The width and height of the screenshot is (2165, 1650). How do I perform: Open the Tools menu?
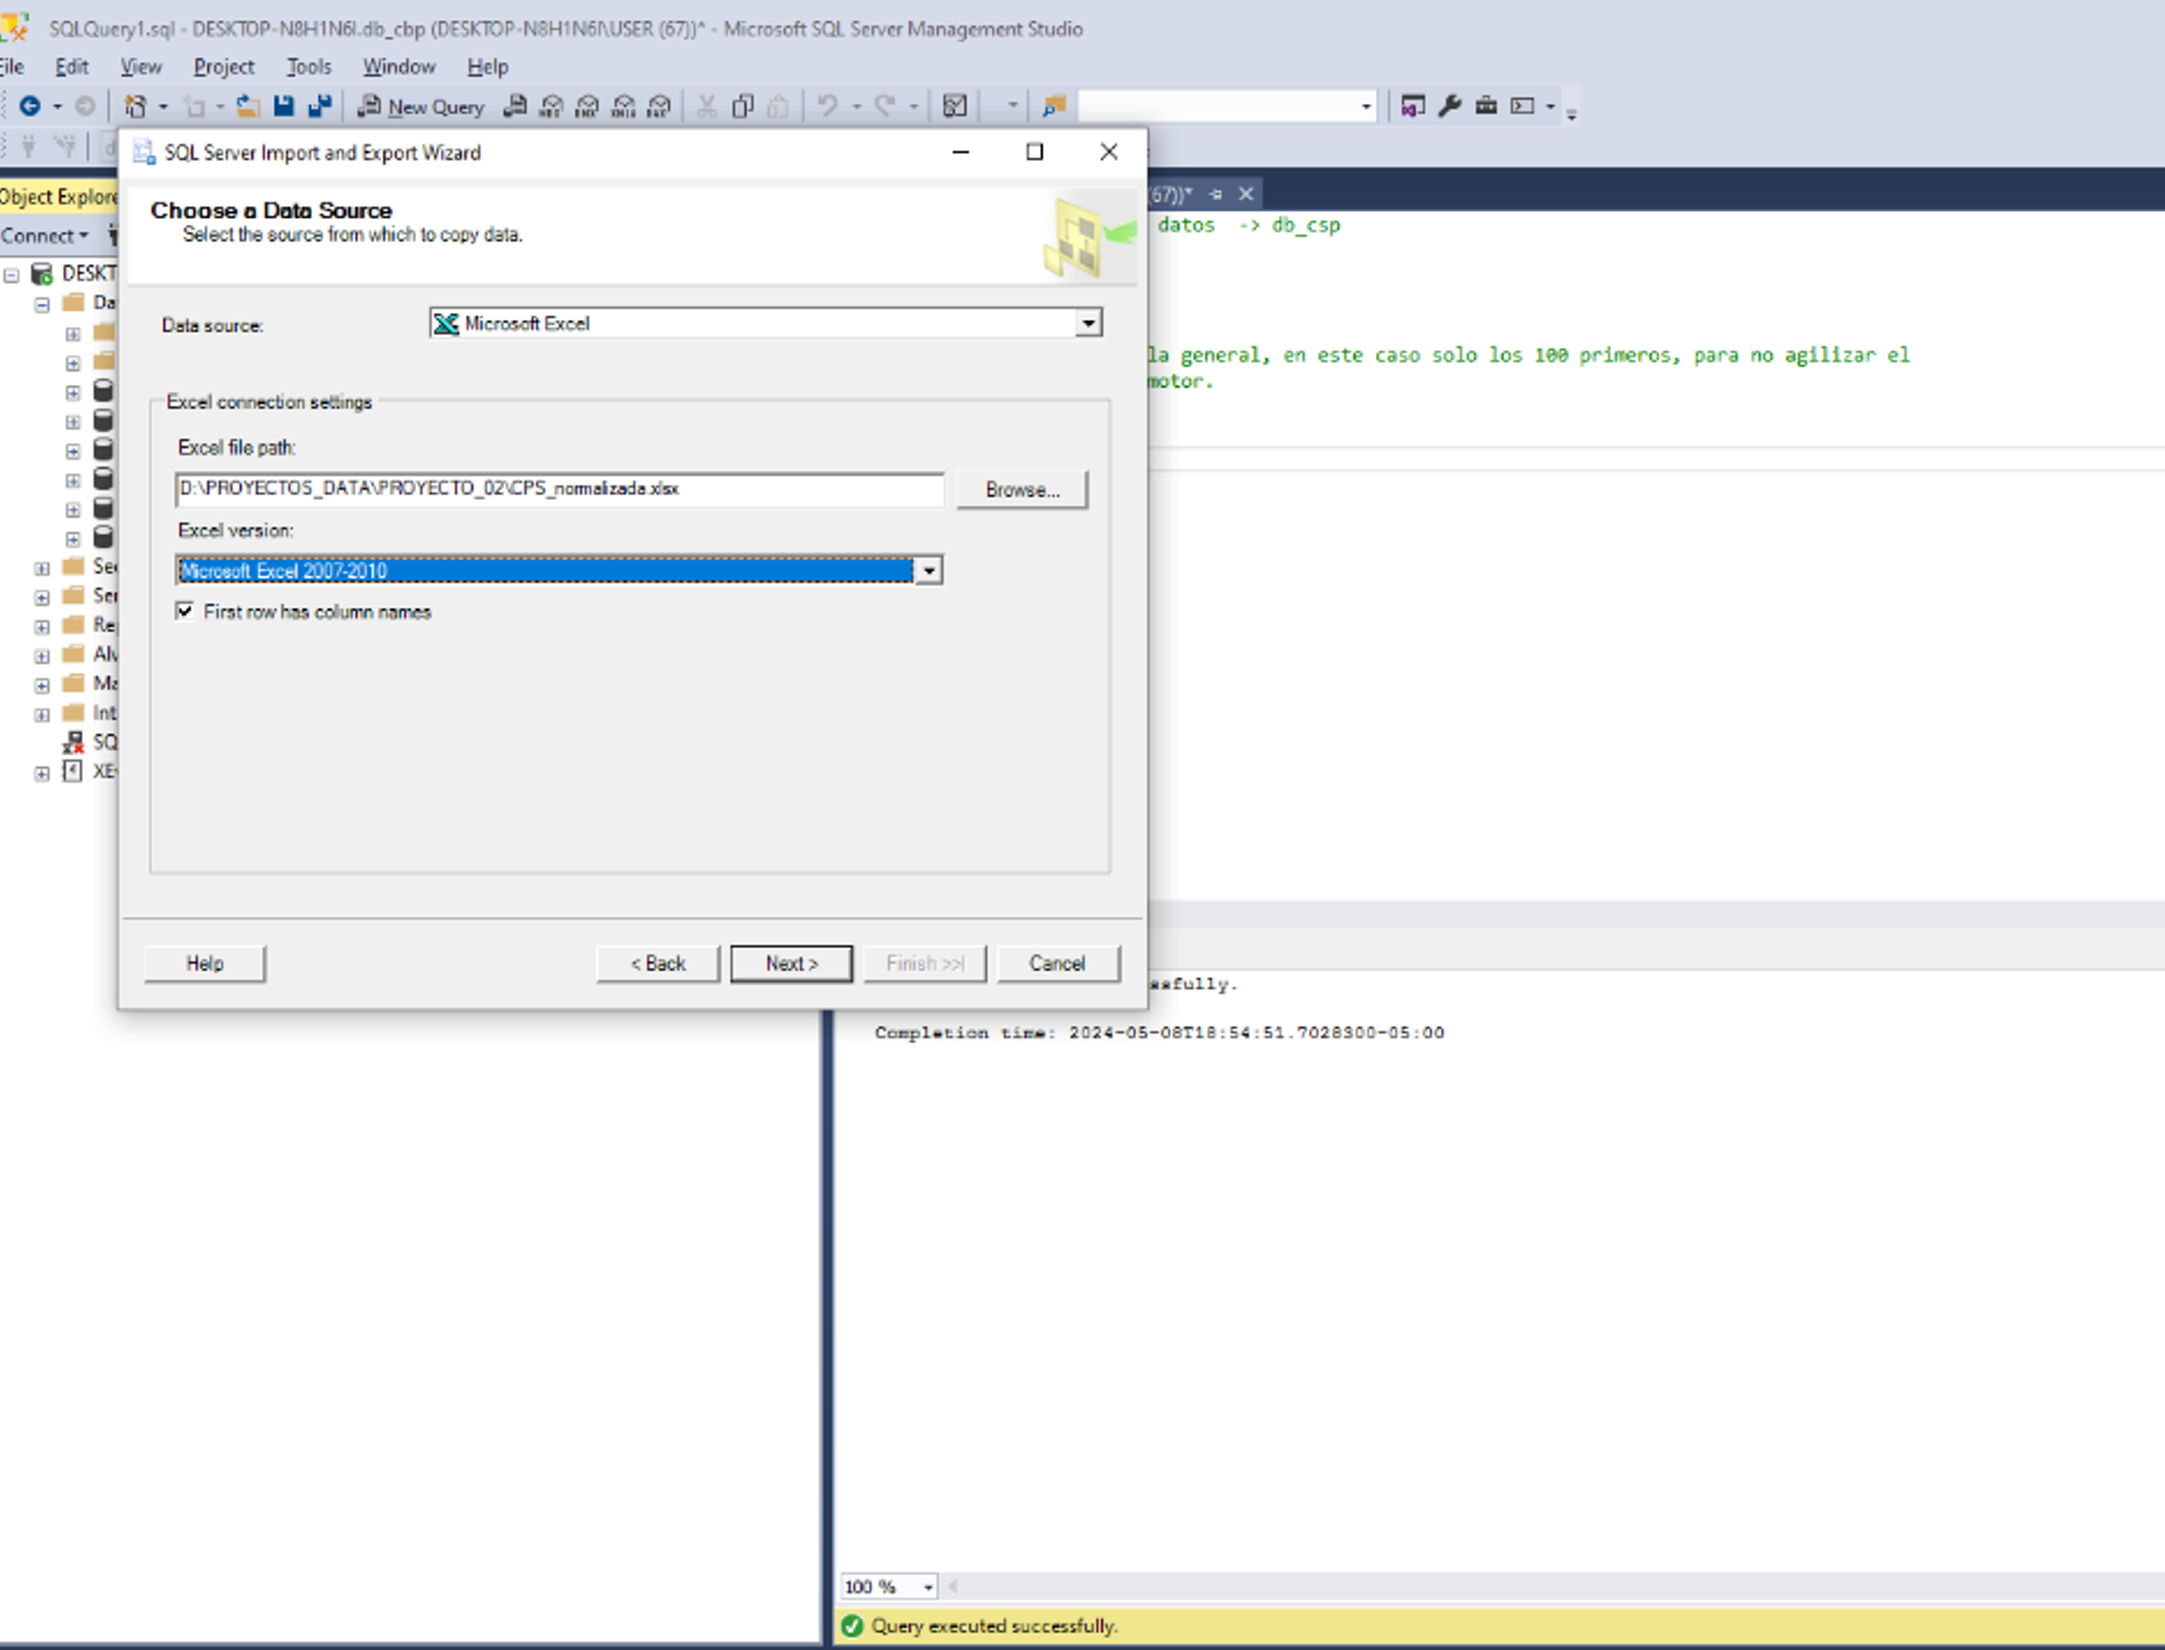click(309, 67)
